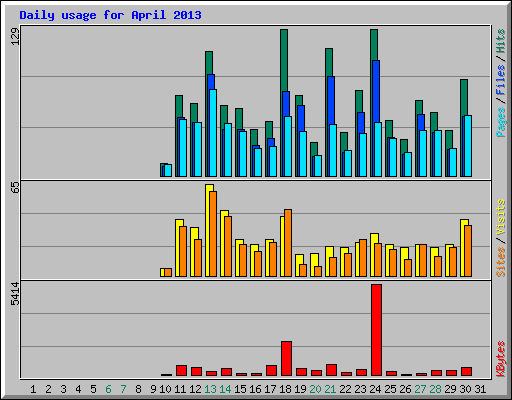Click the '129' top axis label
The width and height of the screenshot is (512, 400).
coord(15,36)
